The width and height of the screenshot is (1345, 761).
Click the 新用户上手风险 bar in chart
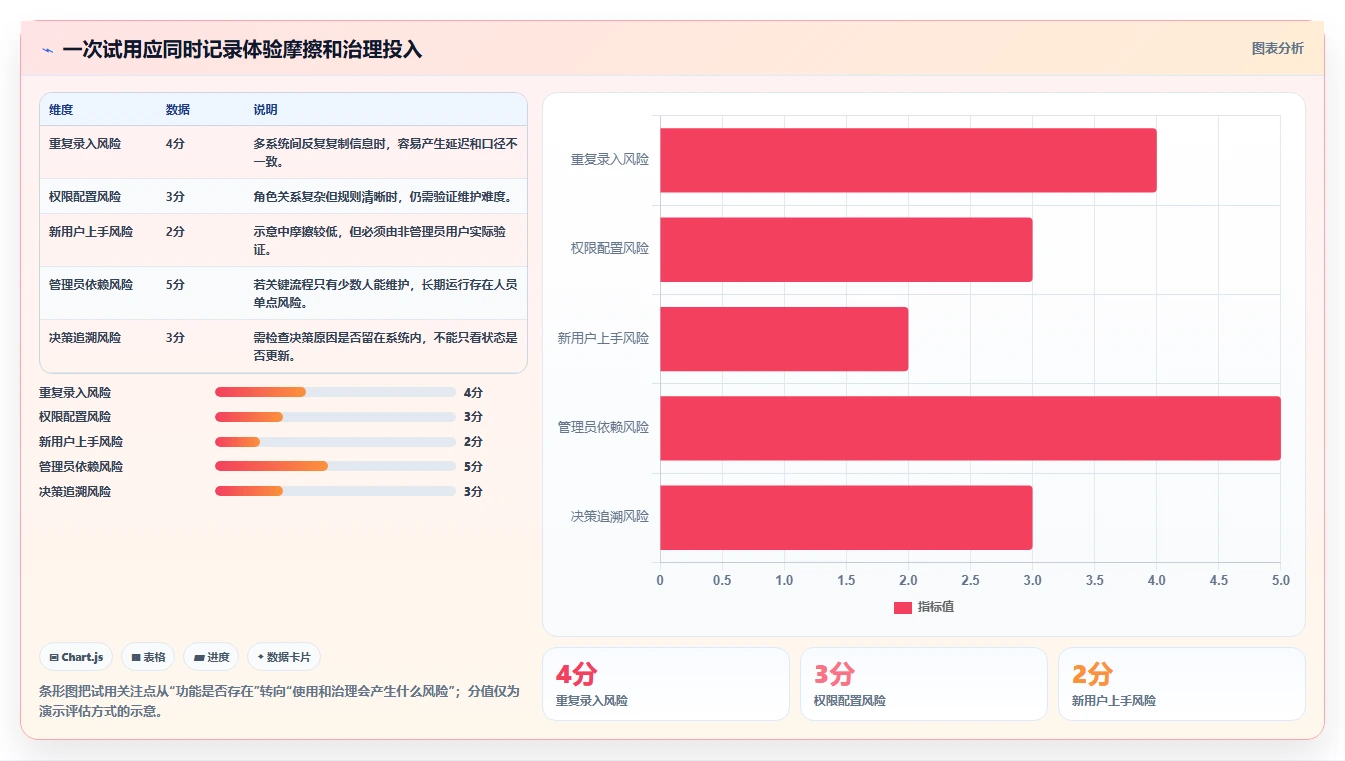coord(784,339)
